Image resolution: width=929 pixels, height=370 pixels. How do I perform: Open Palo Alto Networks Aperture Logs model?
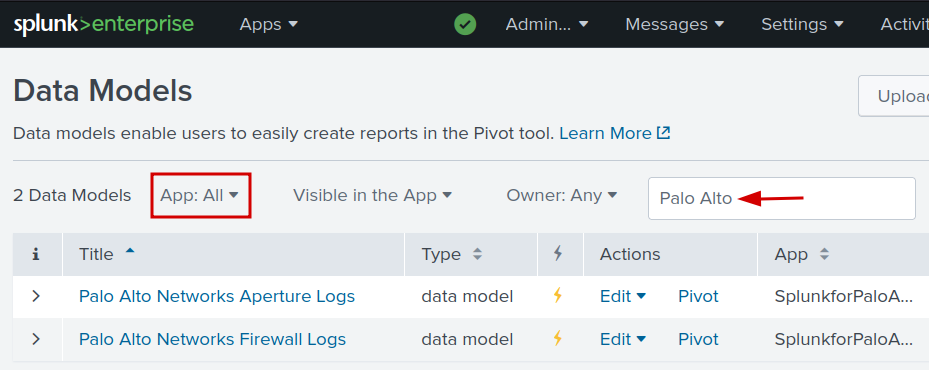[x=217, y=296]
